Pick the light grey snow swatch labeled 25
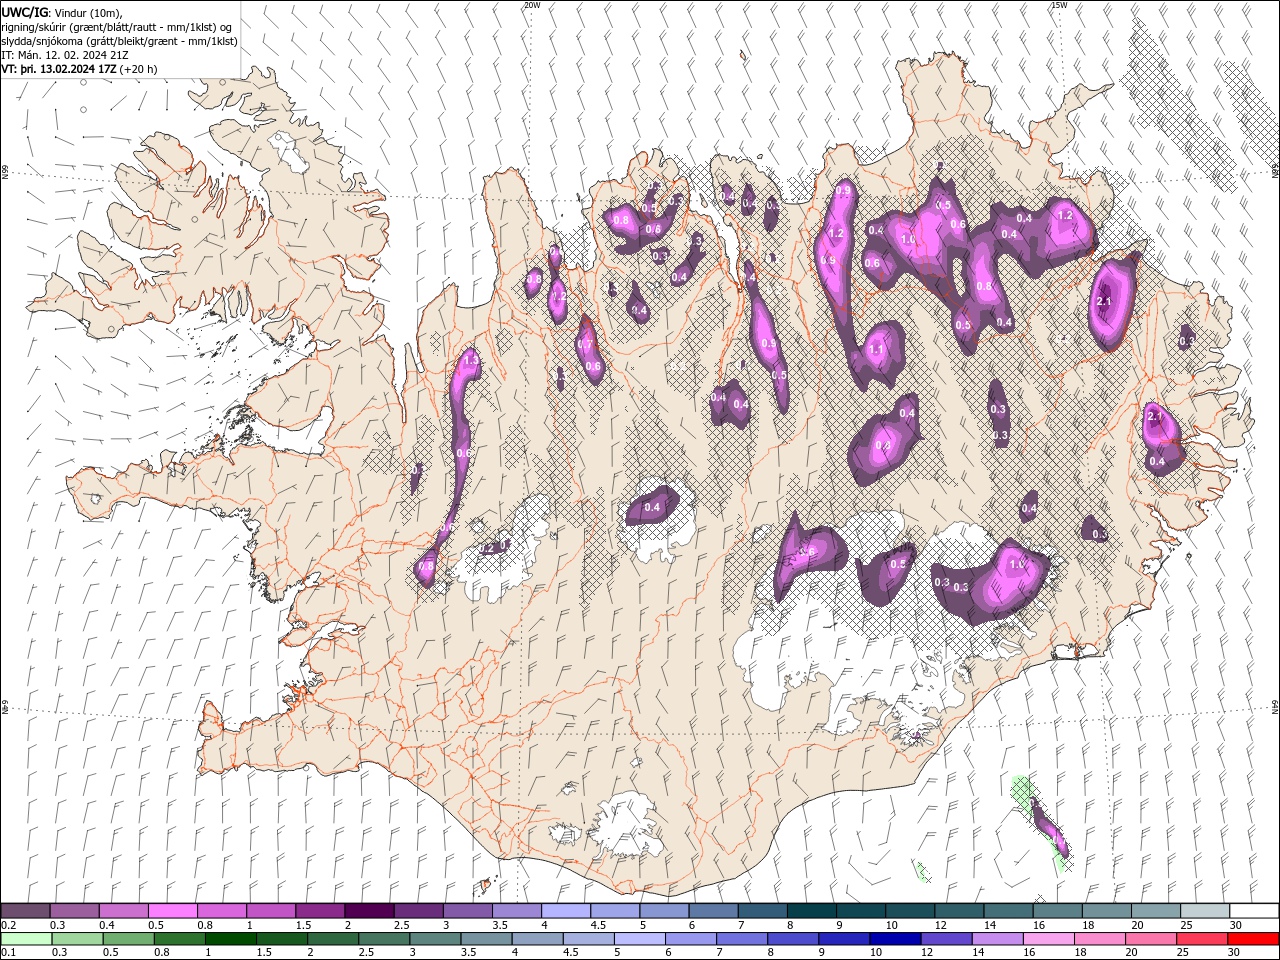1280x960 pixels. 1205,911
